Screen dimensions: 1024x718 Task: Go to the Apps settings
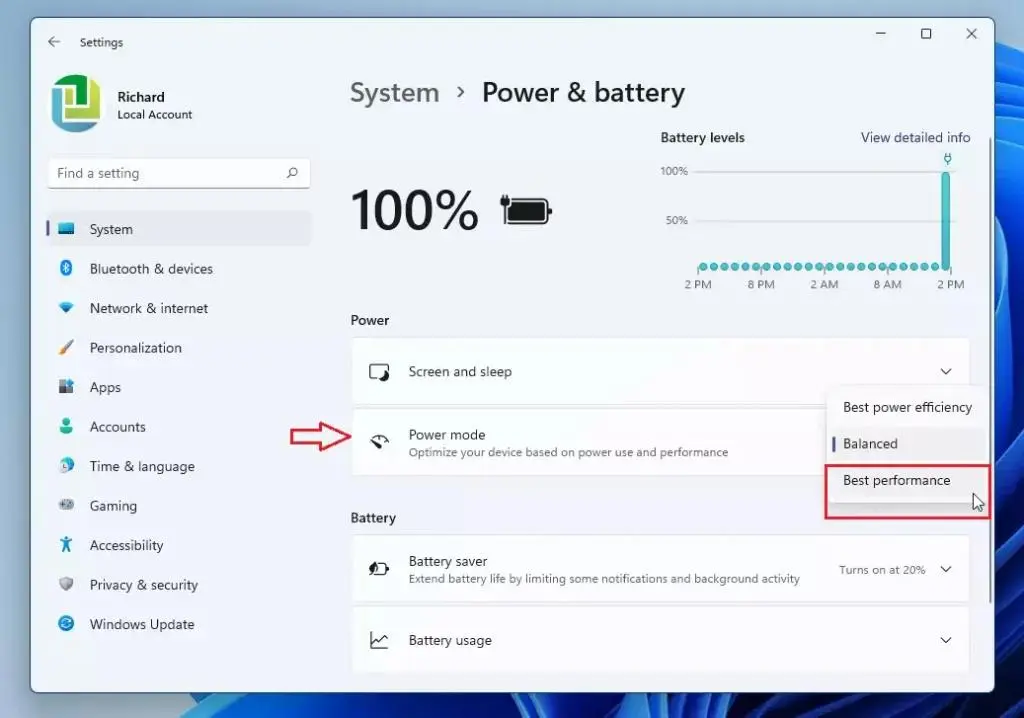tap(179, 387)
